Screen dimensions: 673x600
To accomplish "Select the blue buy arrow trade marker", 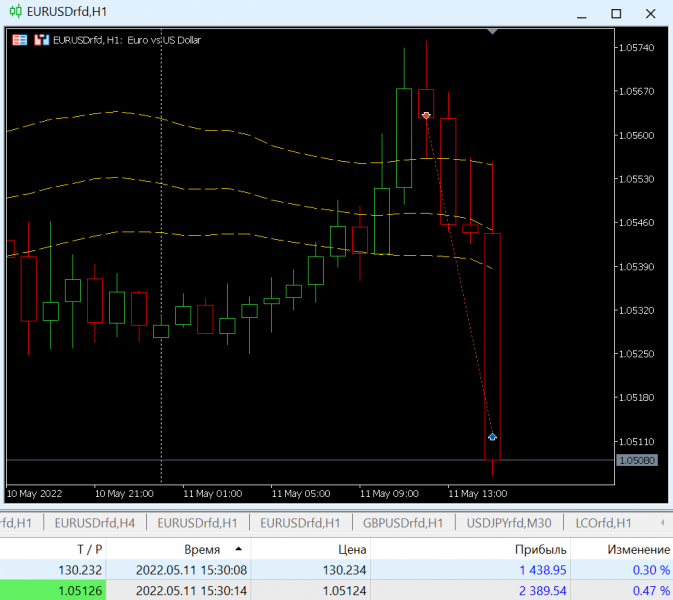I will pos(492,436).
